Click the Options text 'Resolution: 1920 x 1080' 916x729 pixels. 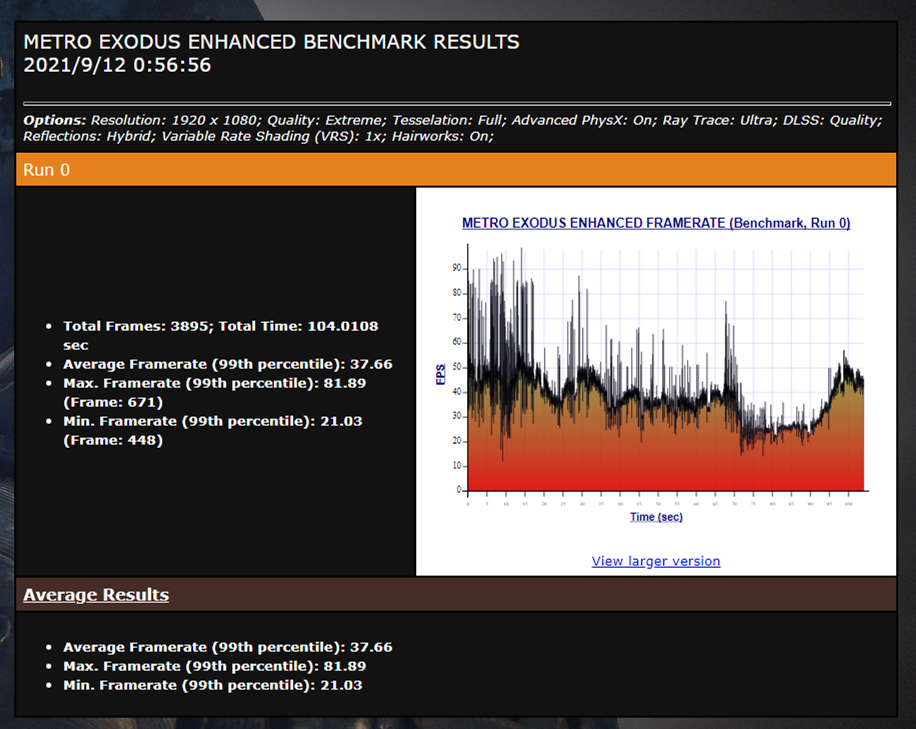tap(174, 120)
